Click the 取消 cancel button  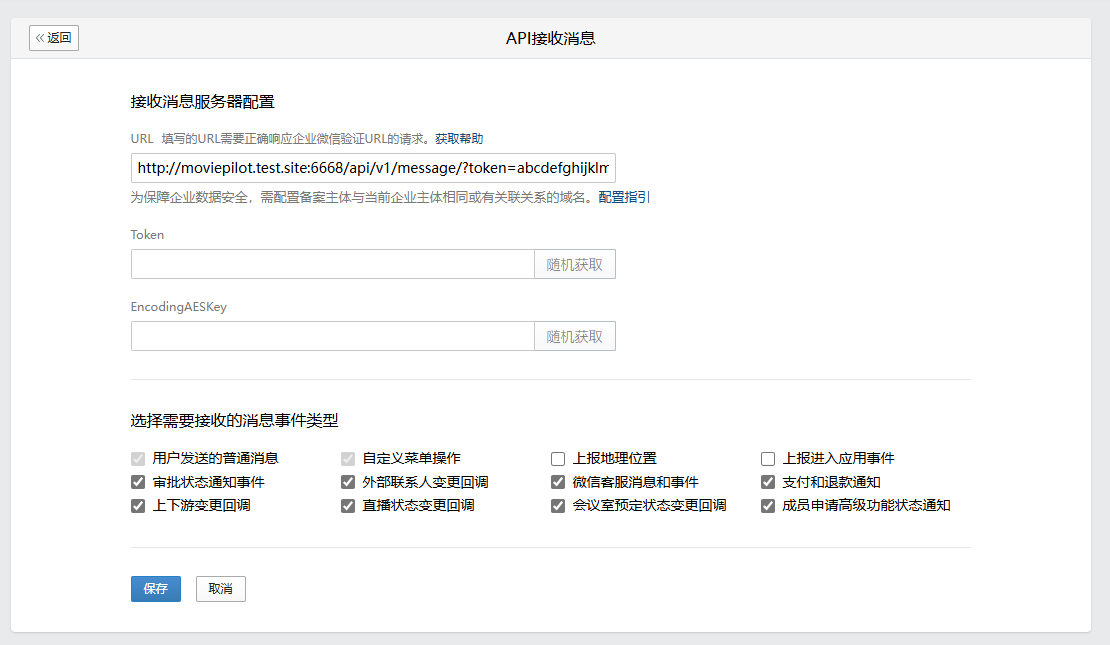(220, 589)
